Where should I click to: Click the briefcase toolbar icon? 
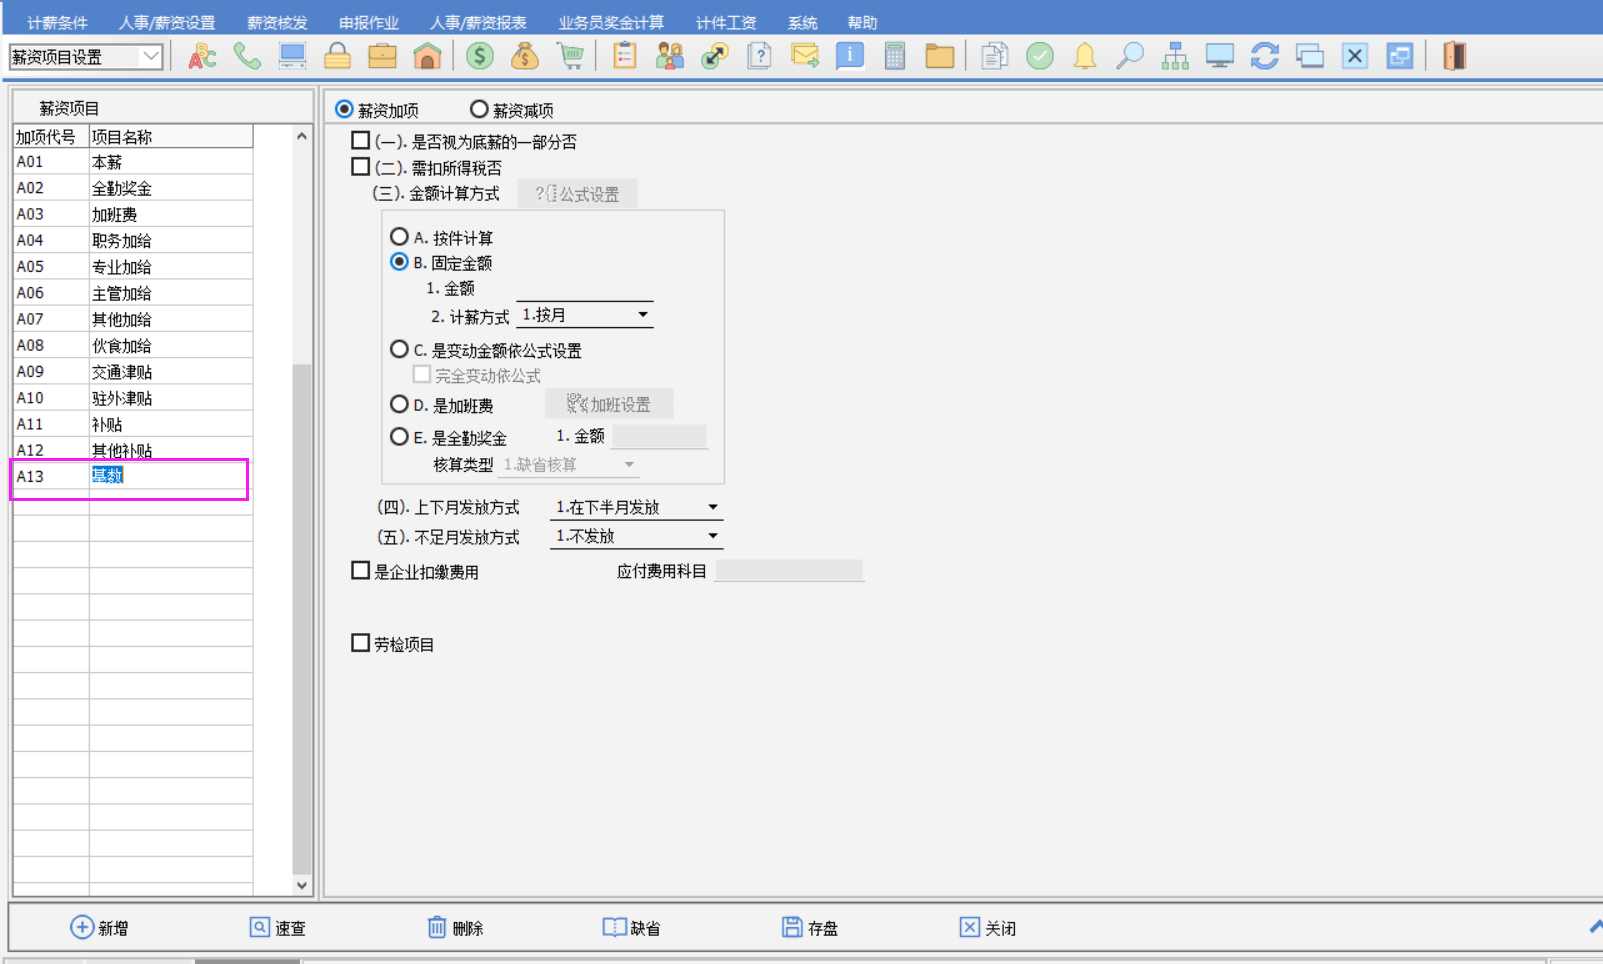[x=382, y=56]
